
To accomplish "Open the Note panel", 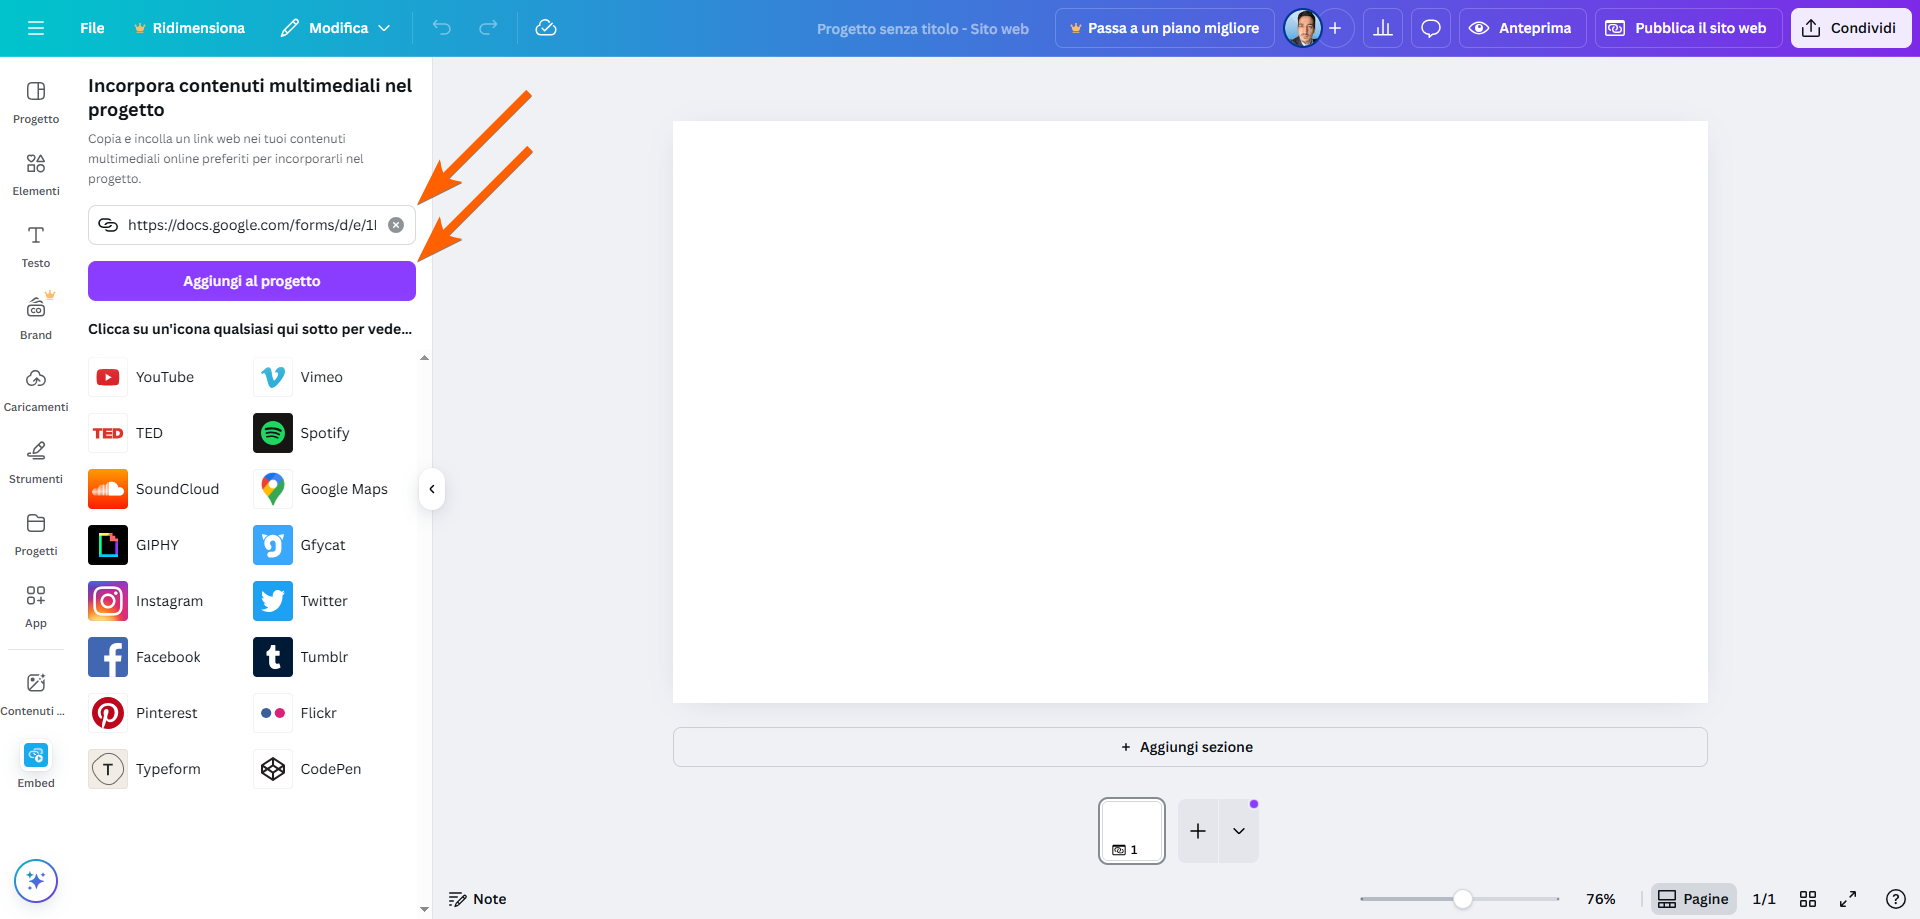I will click(x=478, y=899).
